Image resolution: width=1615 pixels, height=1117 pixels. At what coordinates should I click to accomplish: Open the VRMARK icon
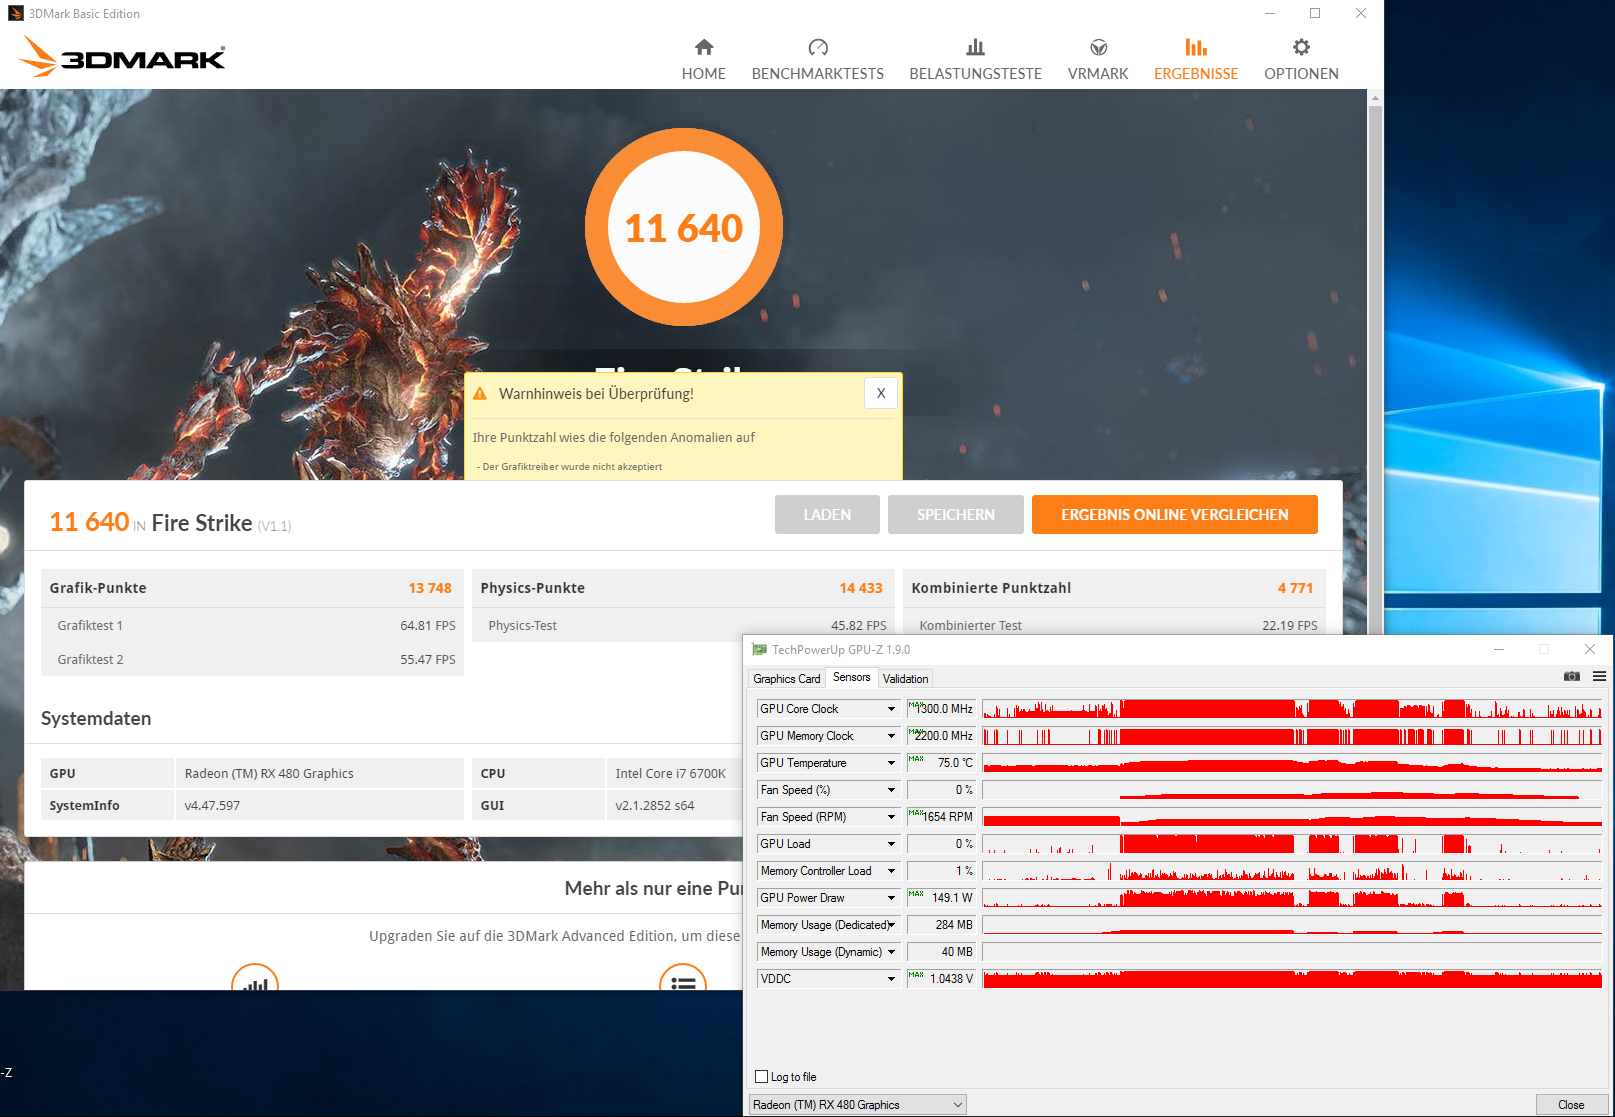tap(1098, 47)
